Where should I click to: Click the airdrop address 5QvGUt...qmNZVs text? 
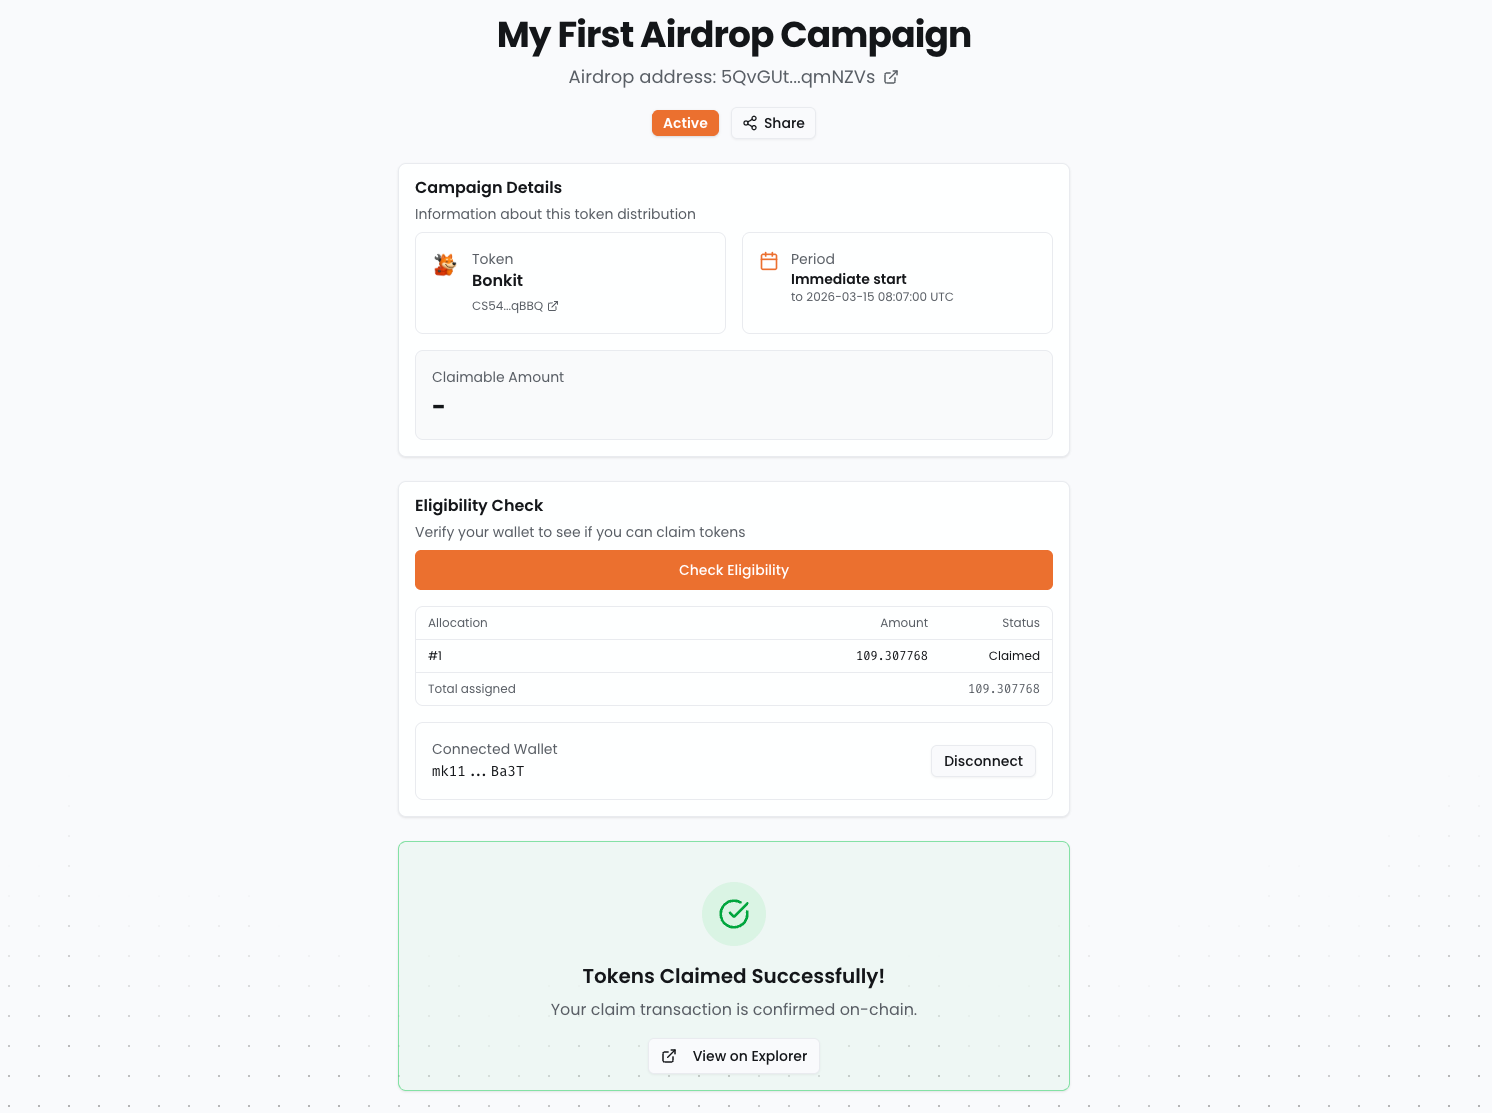pyautogui.click(x=798, y=77)
